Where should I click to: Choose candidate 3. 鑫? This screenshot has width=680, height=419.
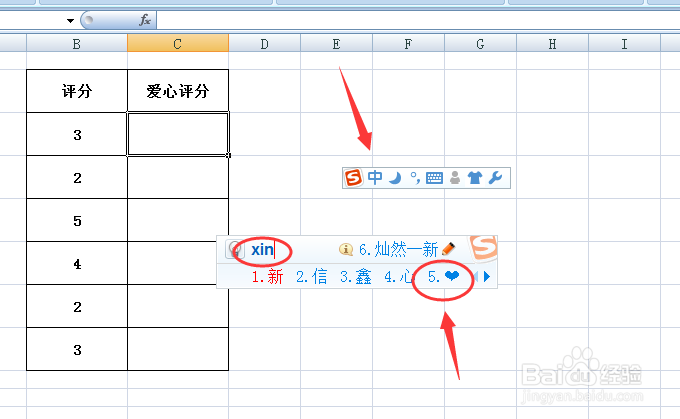(356, 276)
